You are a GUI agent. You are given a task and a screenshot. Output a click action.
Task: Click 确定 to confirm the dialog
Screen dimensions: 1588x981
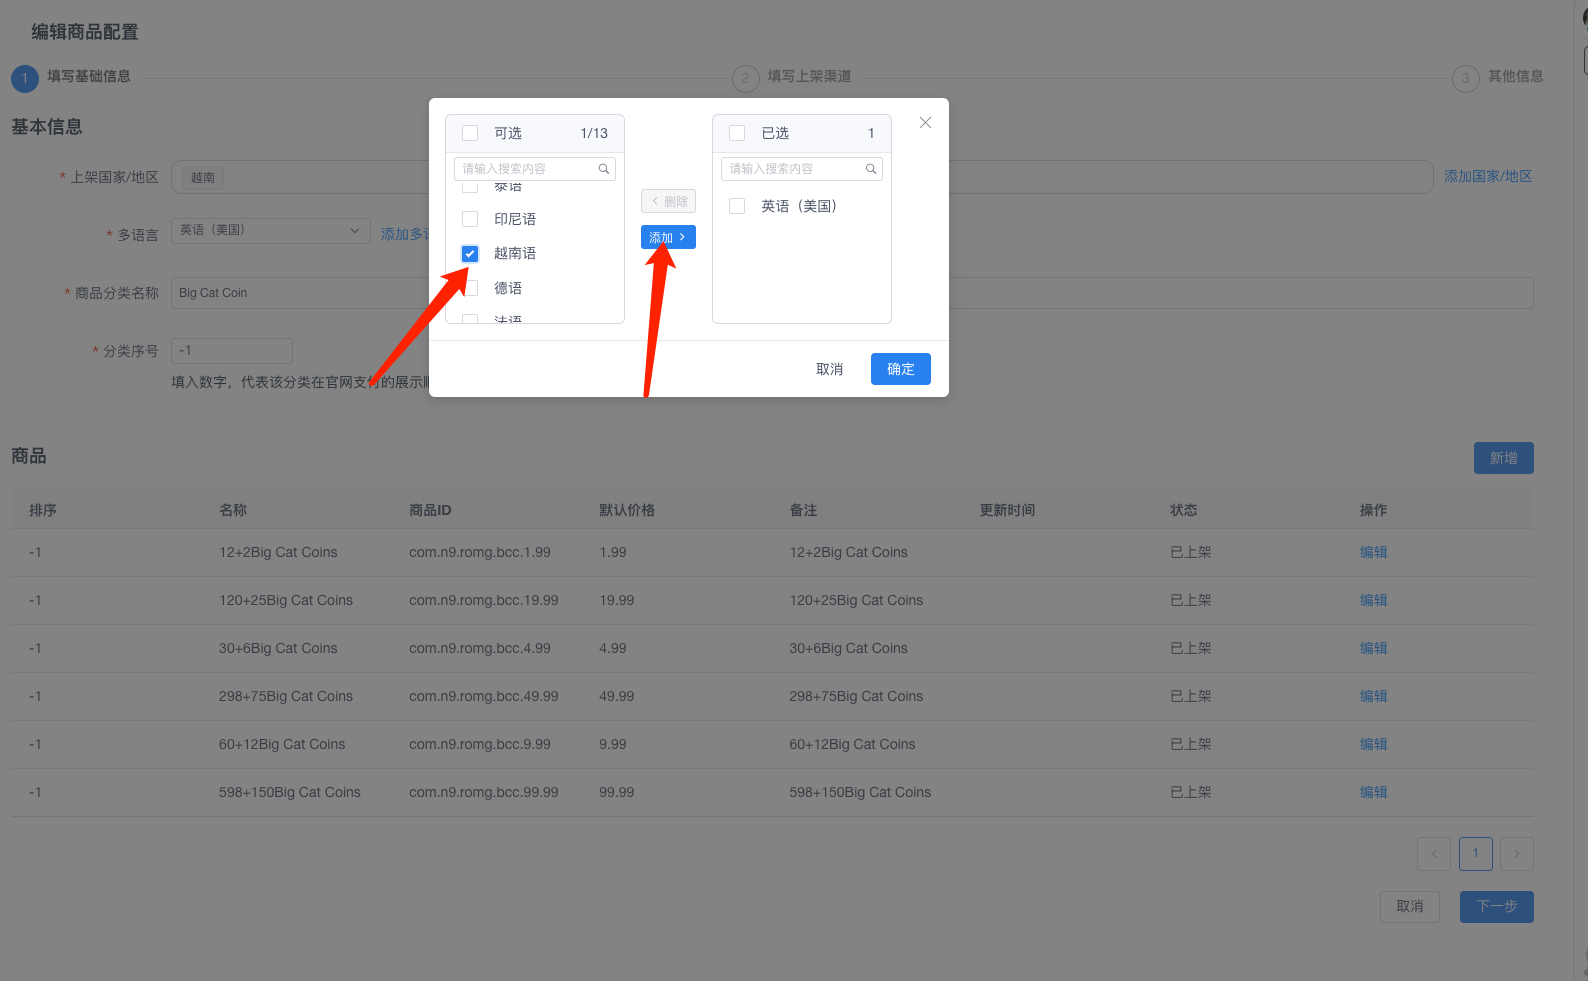900,369
